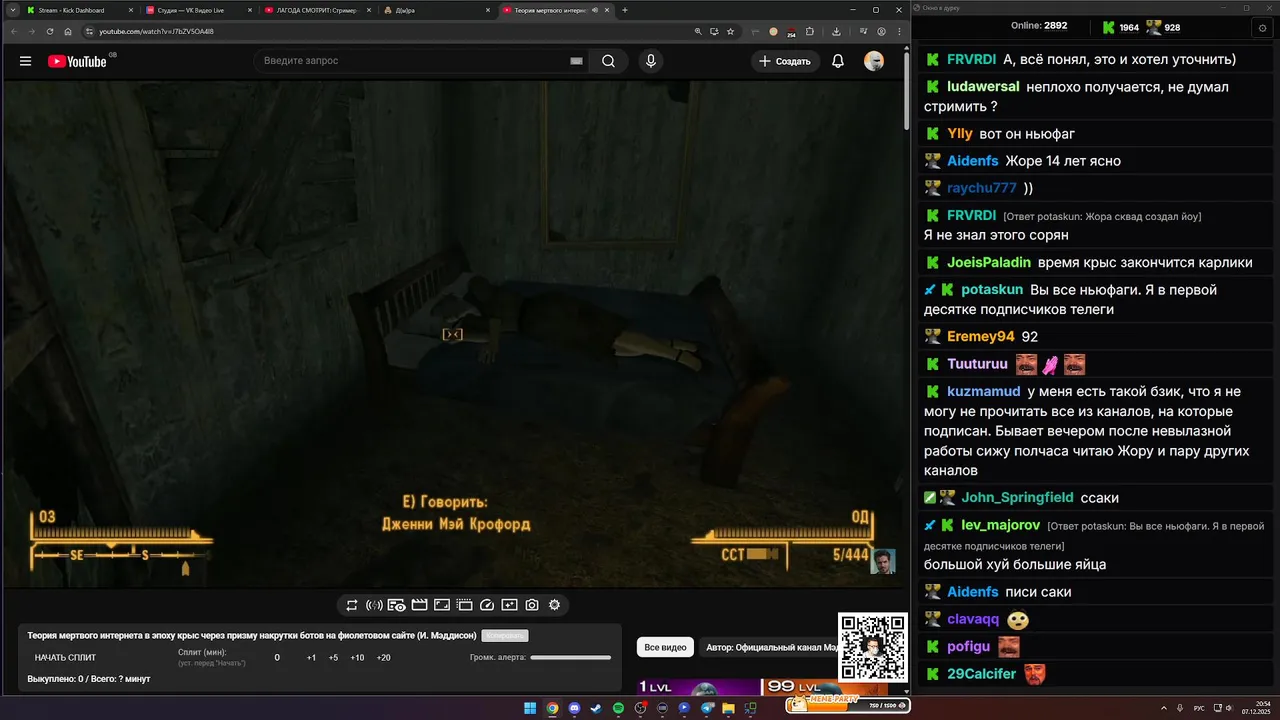
Task: Toggle the loop icon in the video toolbar
Action: coord(352,605)
